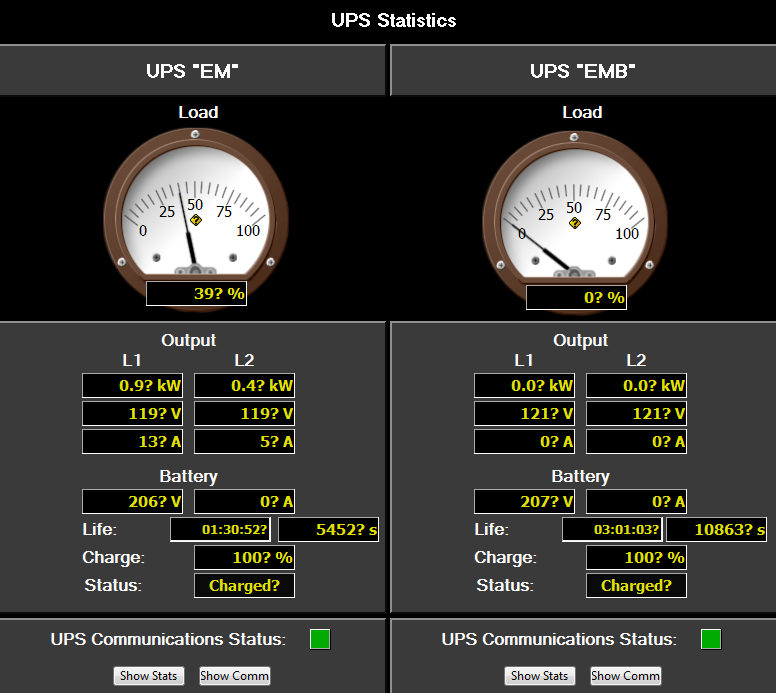The width and height of the screenshot is (776, 693).
Task: Click Show Comm button under UPS EM
Action: [235, 676]
